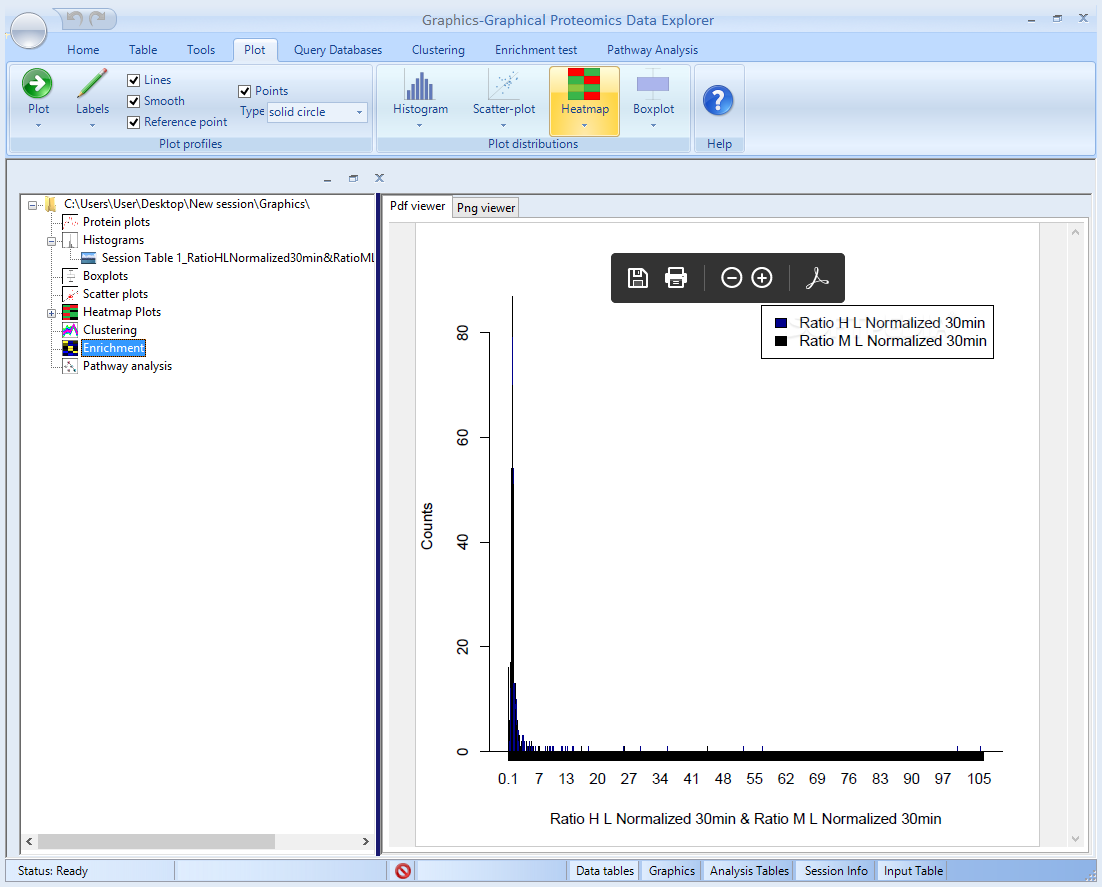Click the green Plot arrow icon
The width and height of the screenshot is (1102, 887).
click(37, 84)
